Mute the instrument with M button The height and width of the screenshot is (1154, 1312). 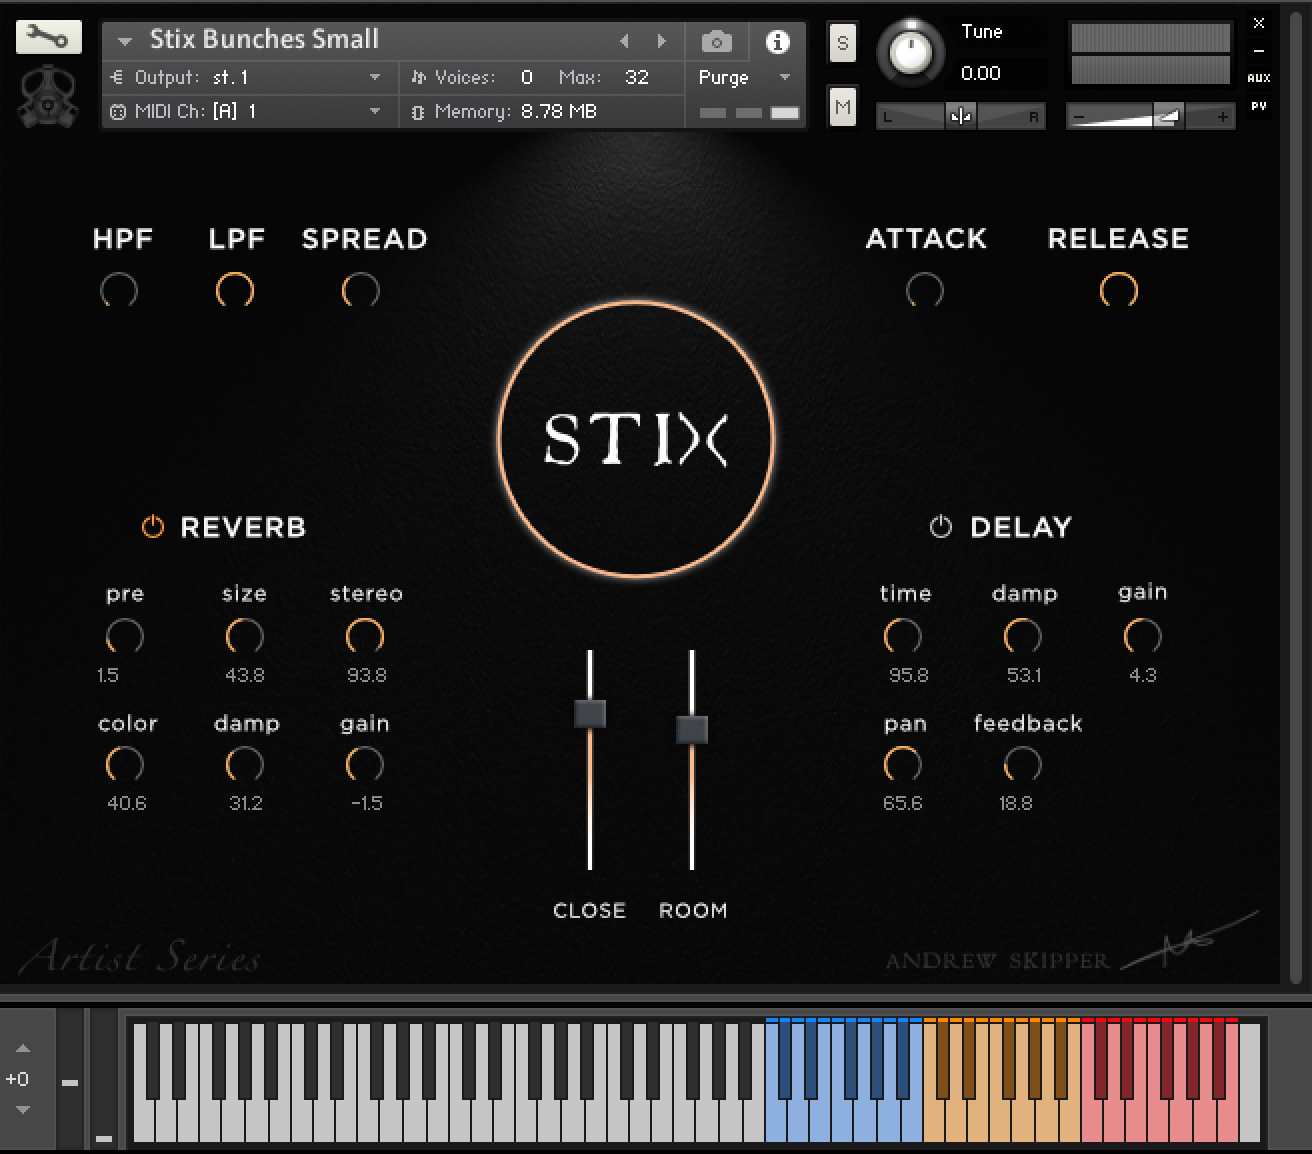[843, 107]
